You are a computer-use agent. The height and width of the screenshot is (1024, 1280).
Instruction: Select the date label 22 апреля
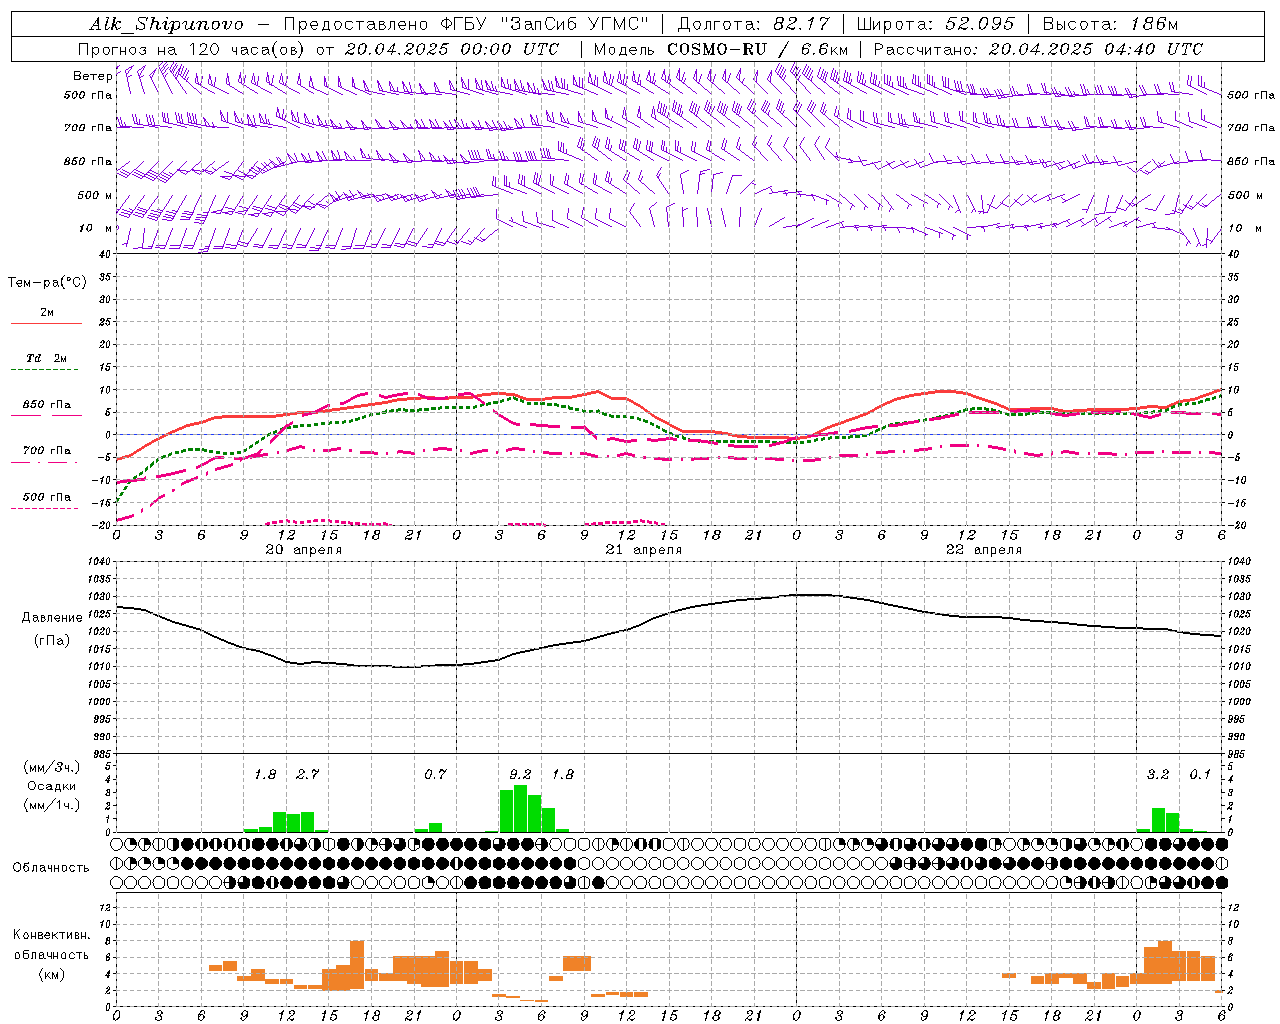[x=983, y=550]
